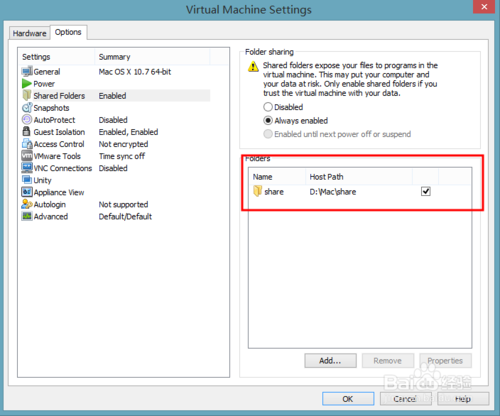Select the Unity label
The image size is (500, 416).
(42, 180)
